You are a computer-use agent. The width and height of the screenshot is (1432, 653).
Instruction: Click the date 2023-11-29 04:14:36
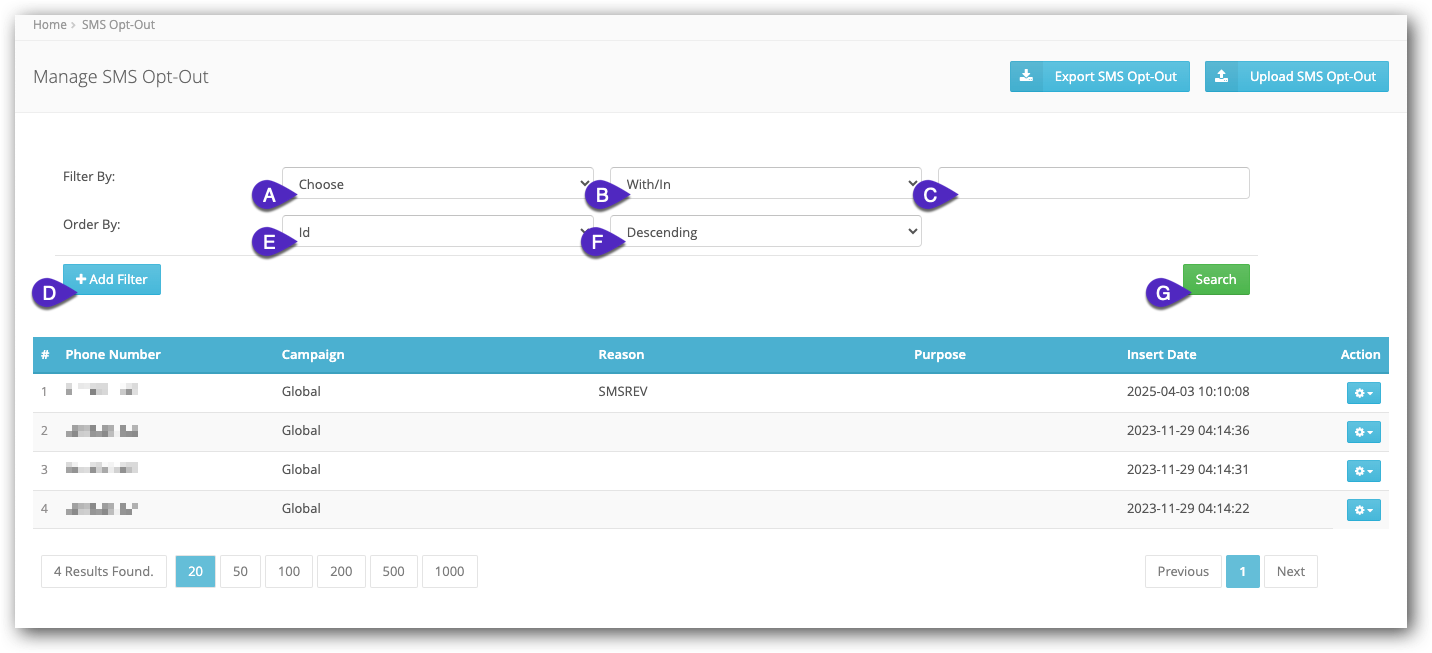coord(1188,431)
